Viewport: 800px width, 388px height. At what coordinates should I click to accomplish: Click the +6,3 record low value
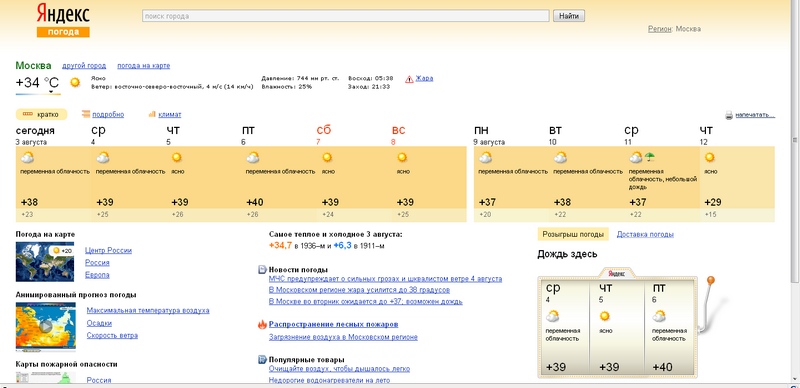pos(342,246)
